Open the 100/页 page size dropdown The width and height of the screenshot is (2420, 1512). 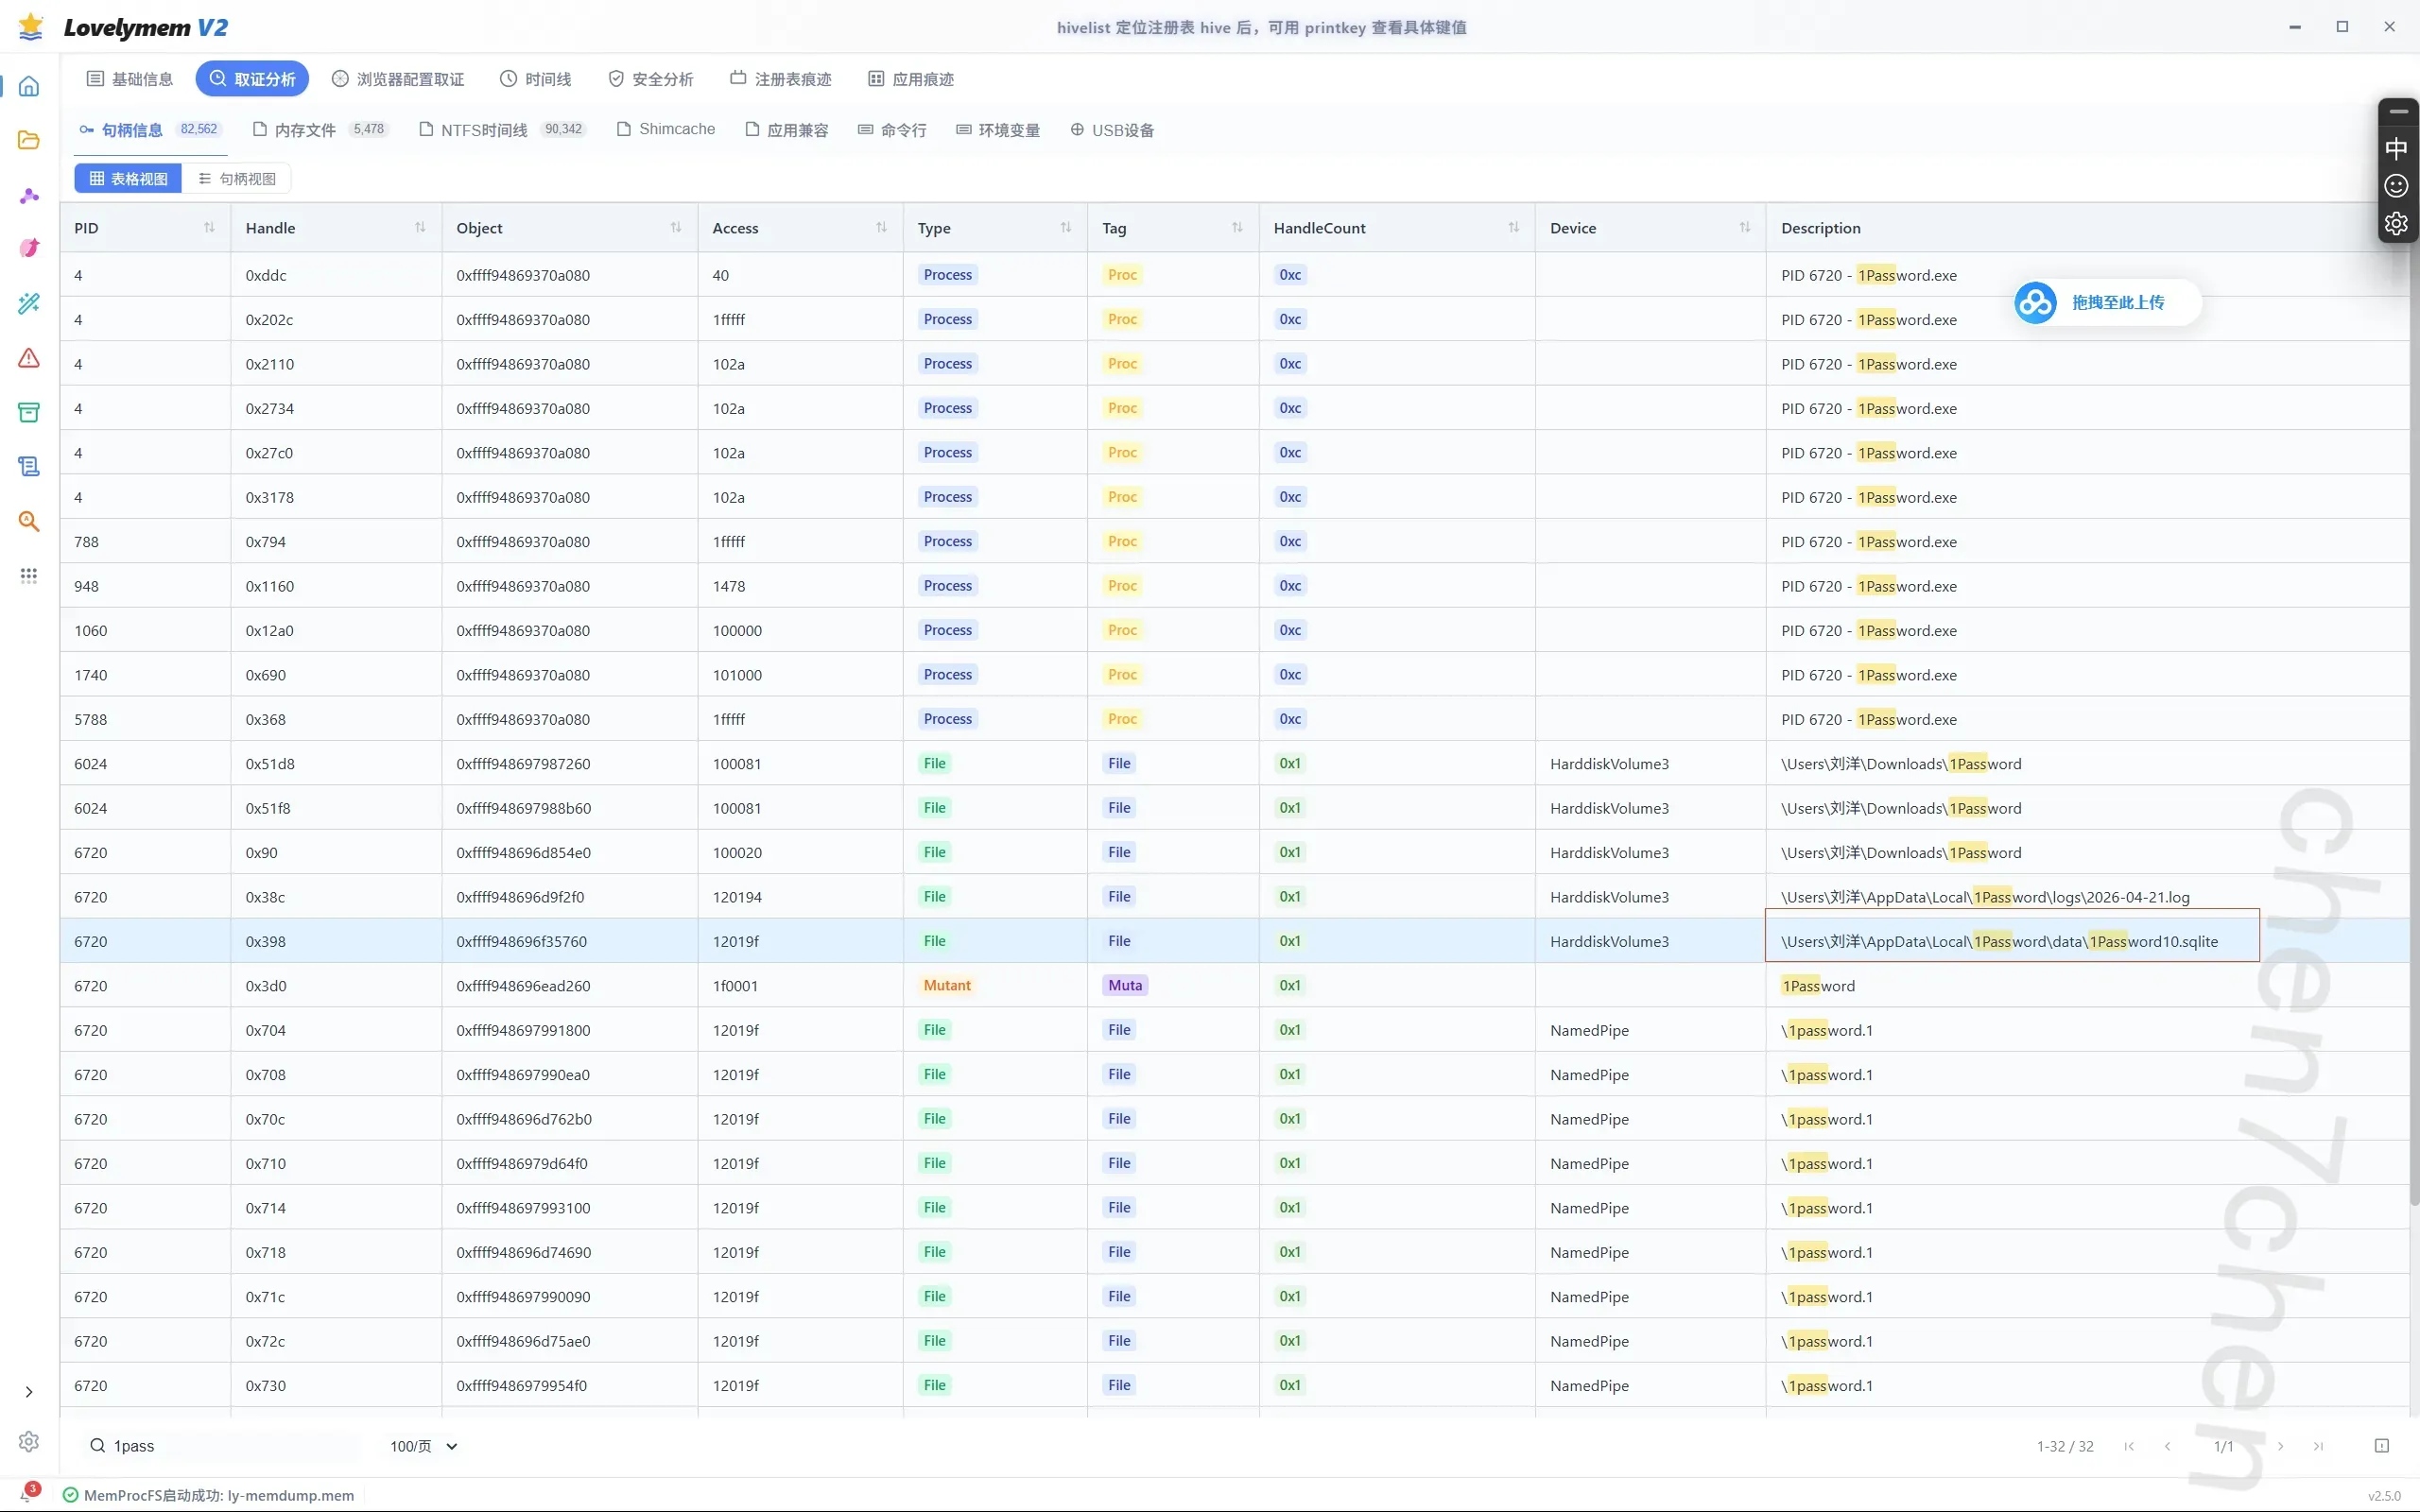point(424,1446)
